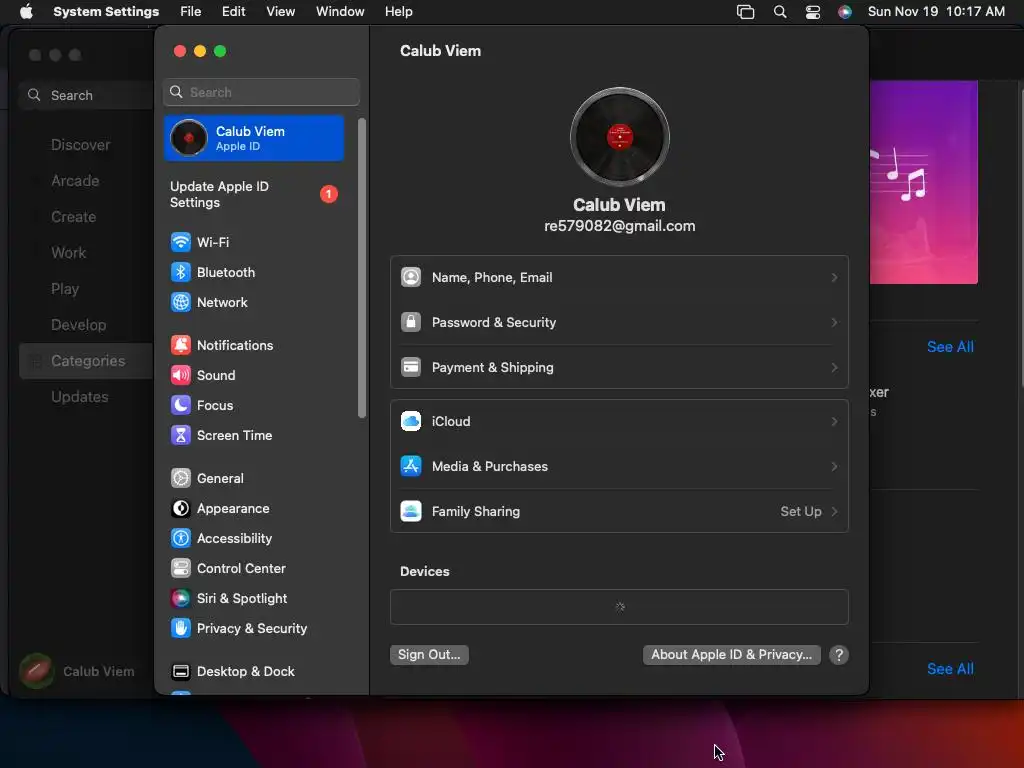This screenshot has width=1024, height=768.
Task: Expand the Name, Phone, Email chevron
Action: pos(835,278)
